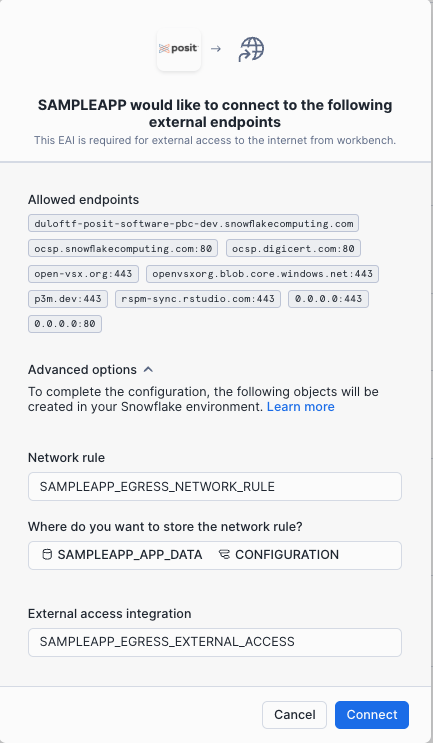The width and height of the screenshot is (433, 743).
Task: Cancel the external endpoints dialog
Action: (295, 715)
